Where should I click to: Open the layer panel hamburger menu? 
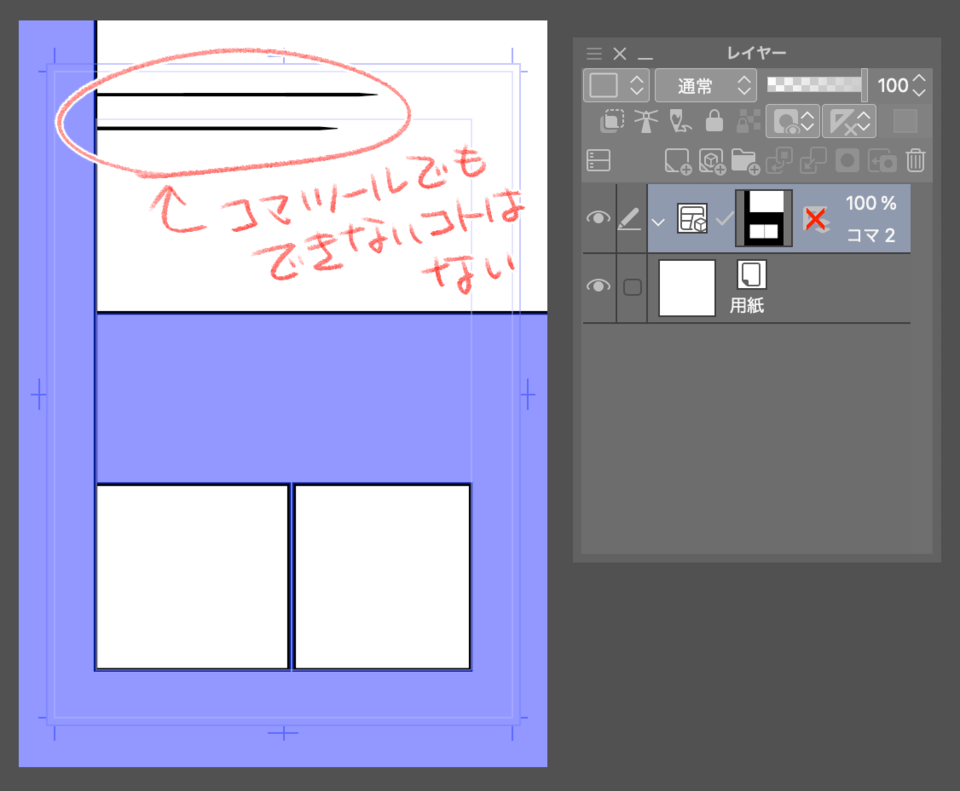click(x=594, y=53)
